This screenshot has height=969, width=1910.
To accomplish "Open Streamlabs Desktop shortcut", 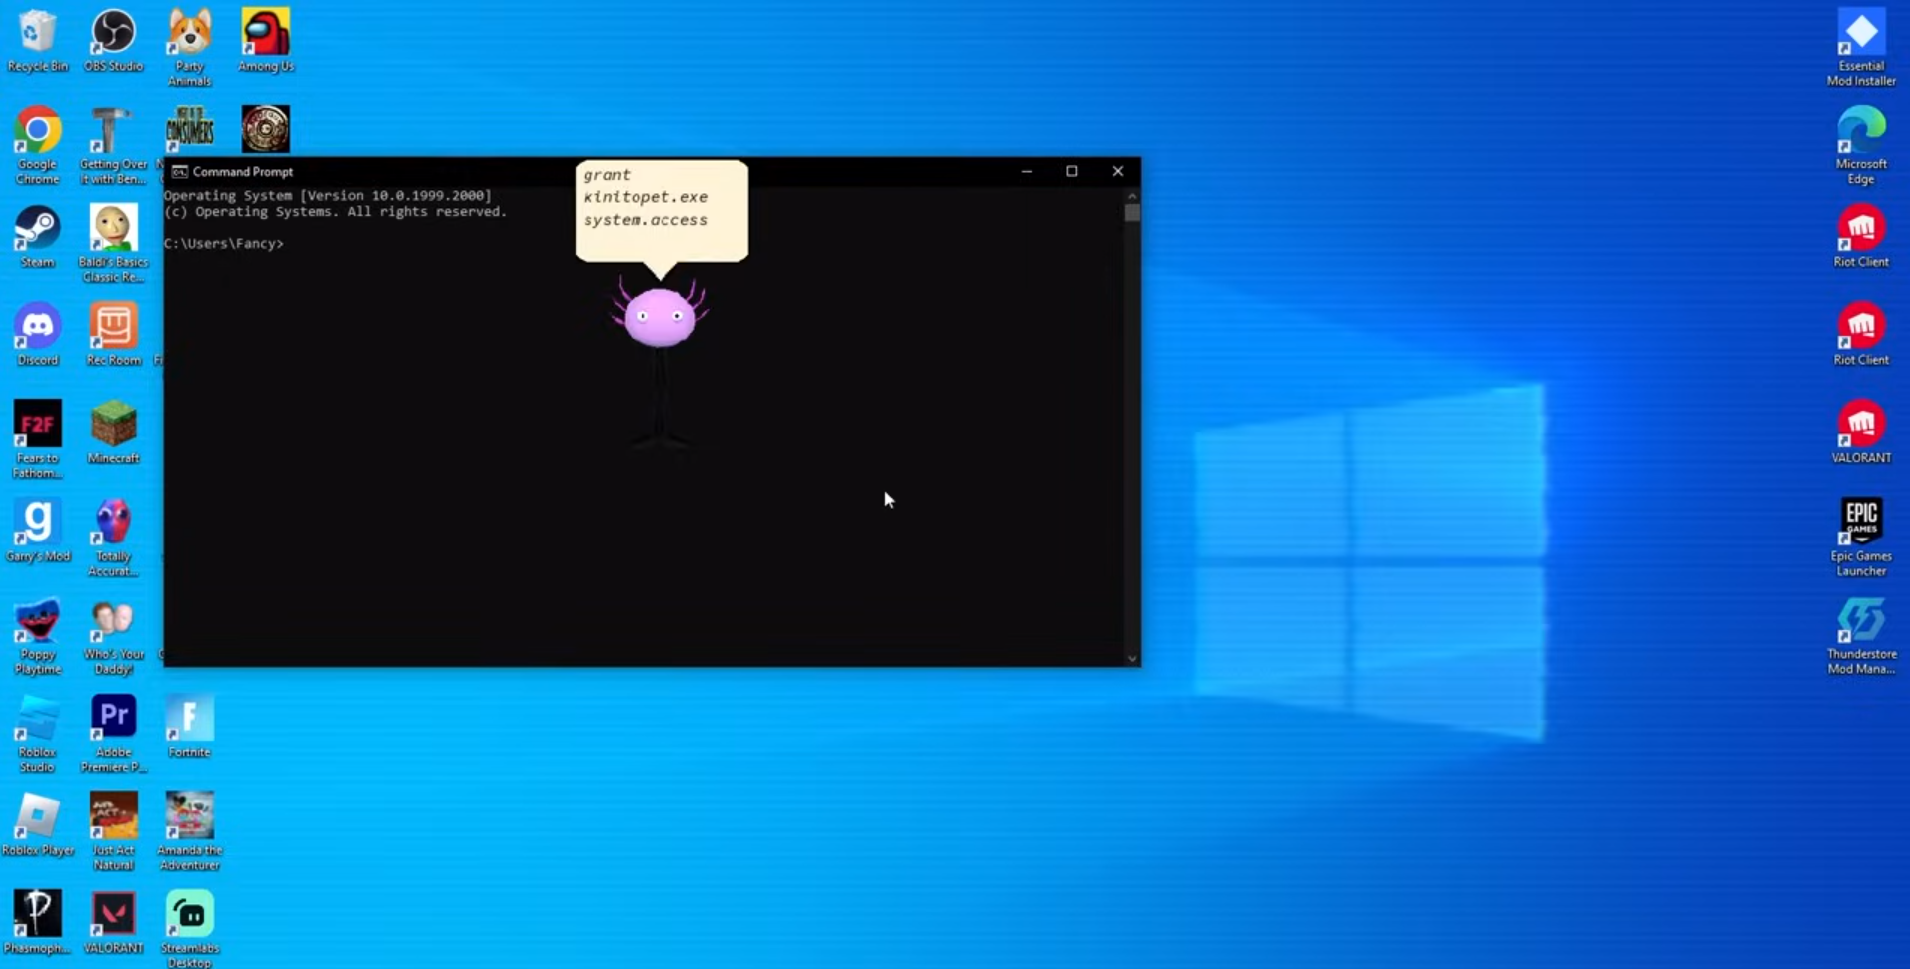I will tap(189, 929).
